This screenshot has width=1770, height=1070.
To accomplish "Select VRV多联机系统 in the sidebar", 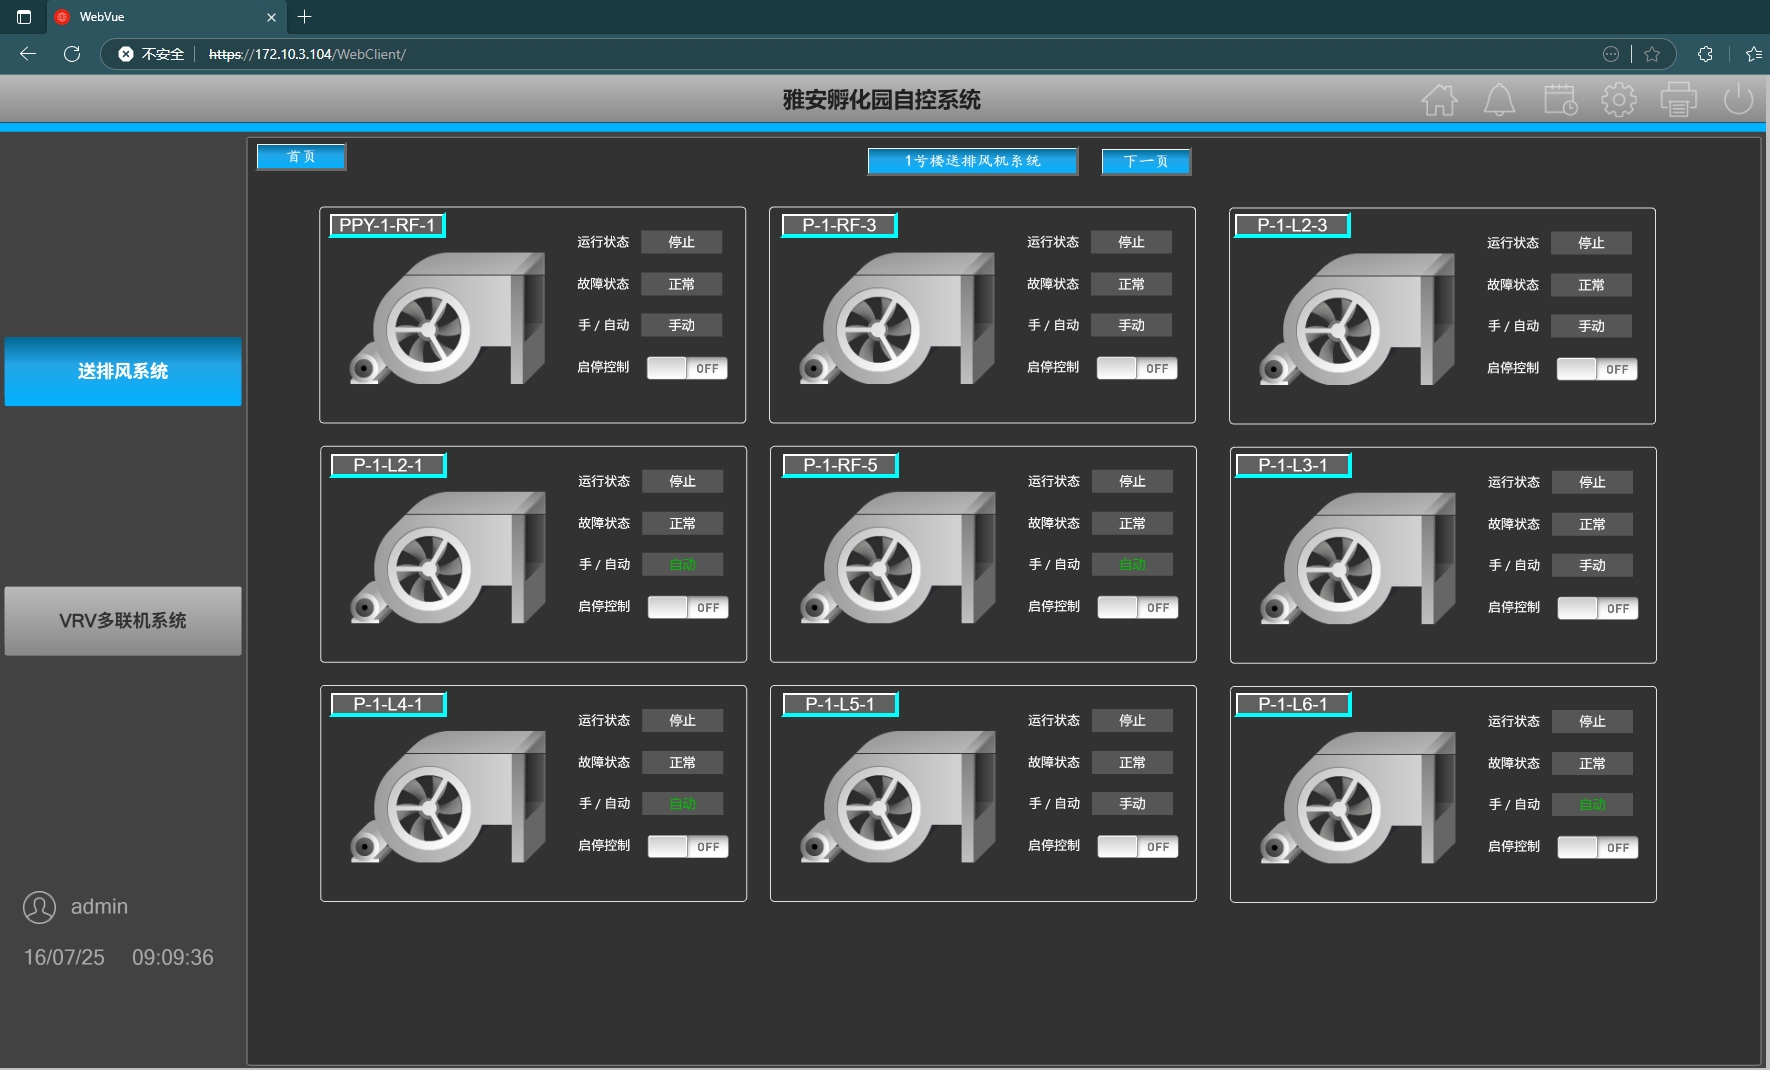I will (x=123, y=621).
